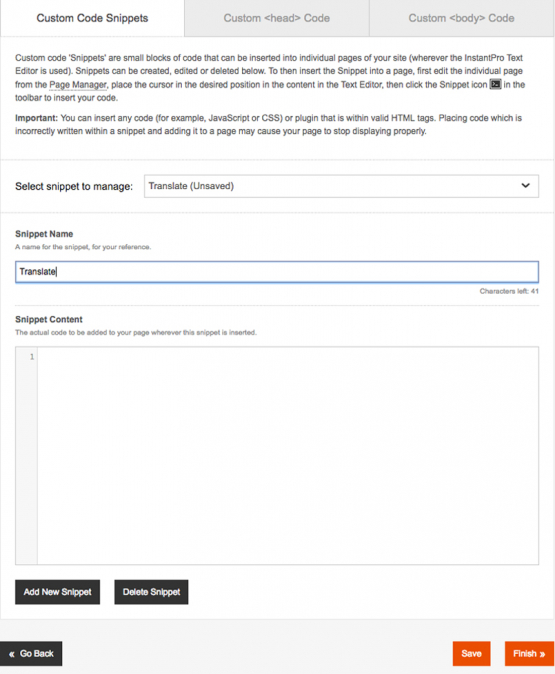Click the double-chevron icon on Go Back
Viewport: 555px width, 674px height.
click(x=12, y=654)
